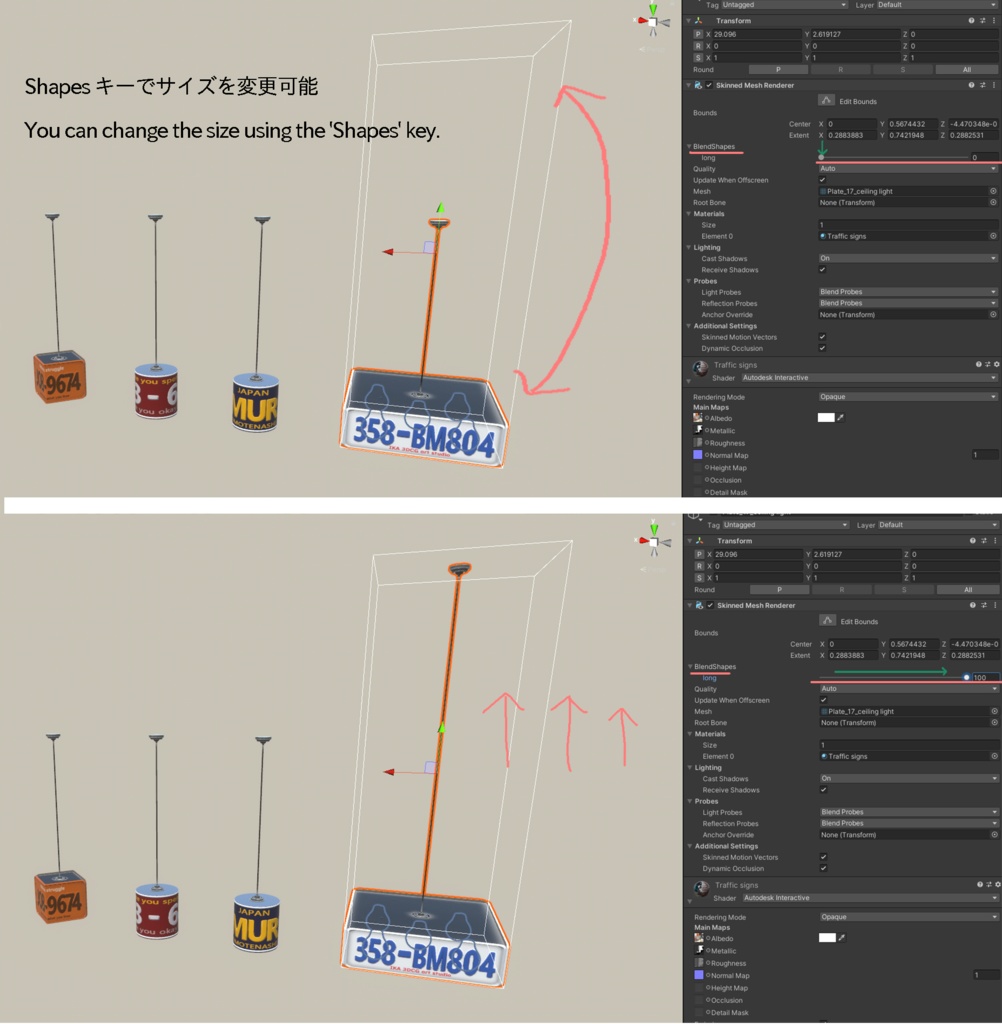Open Skinned Mesh Renderer preset icon, upper inspector
1002x1024 pixels.
[982, 85]
